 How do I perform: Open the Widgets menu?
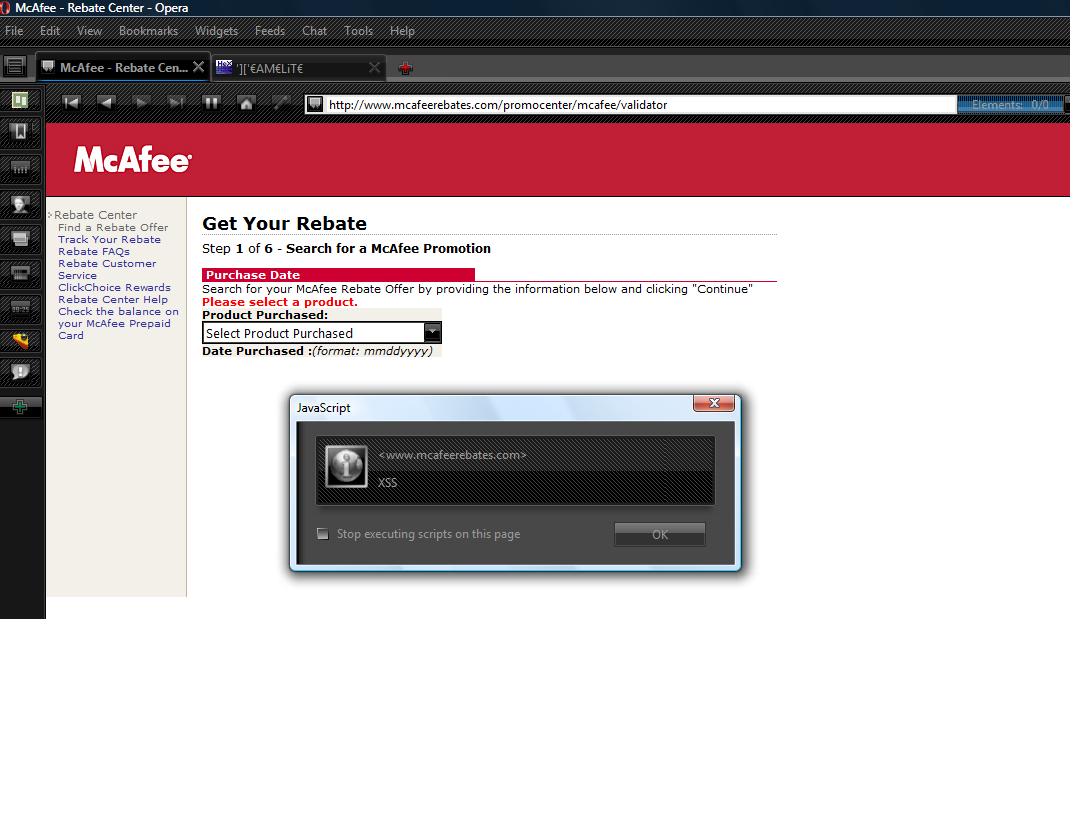216,31
